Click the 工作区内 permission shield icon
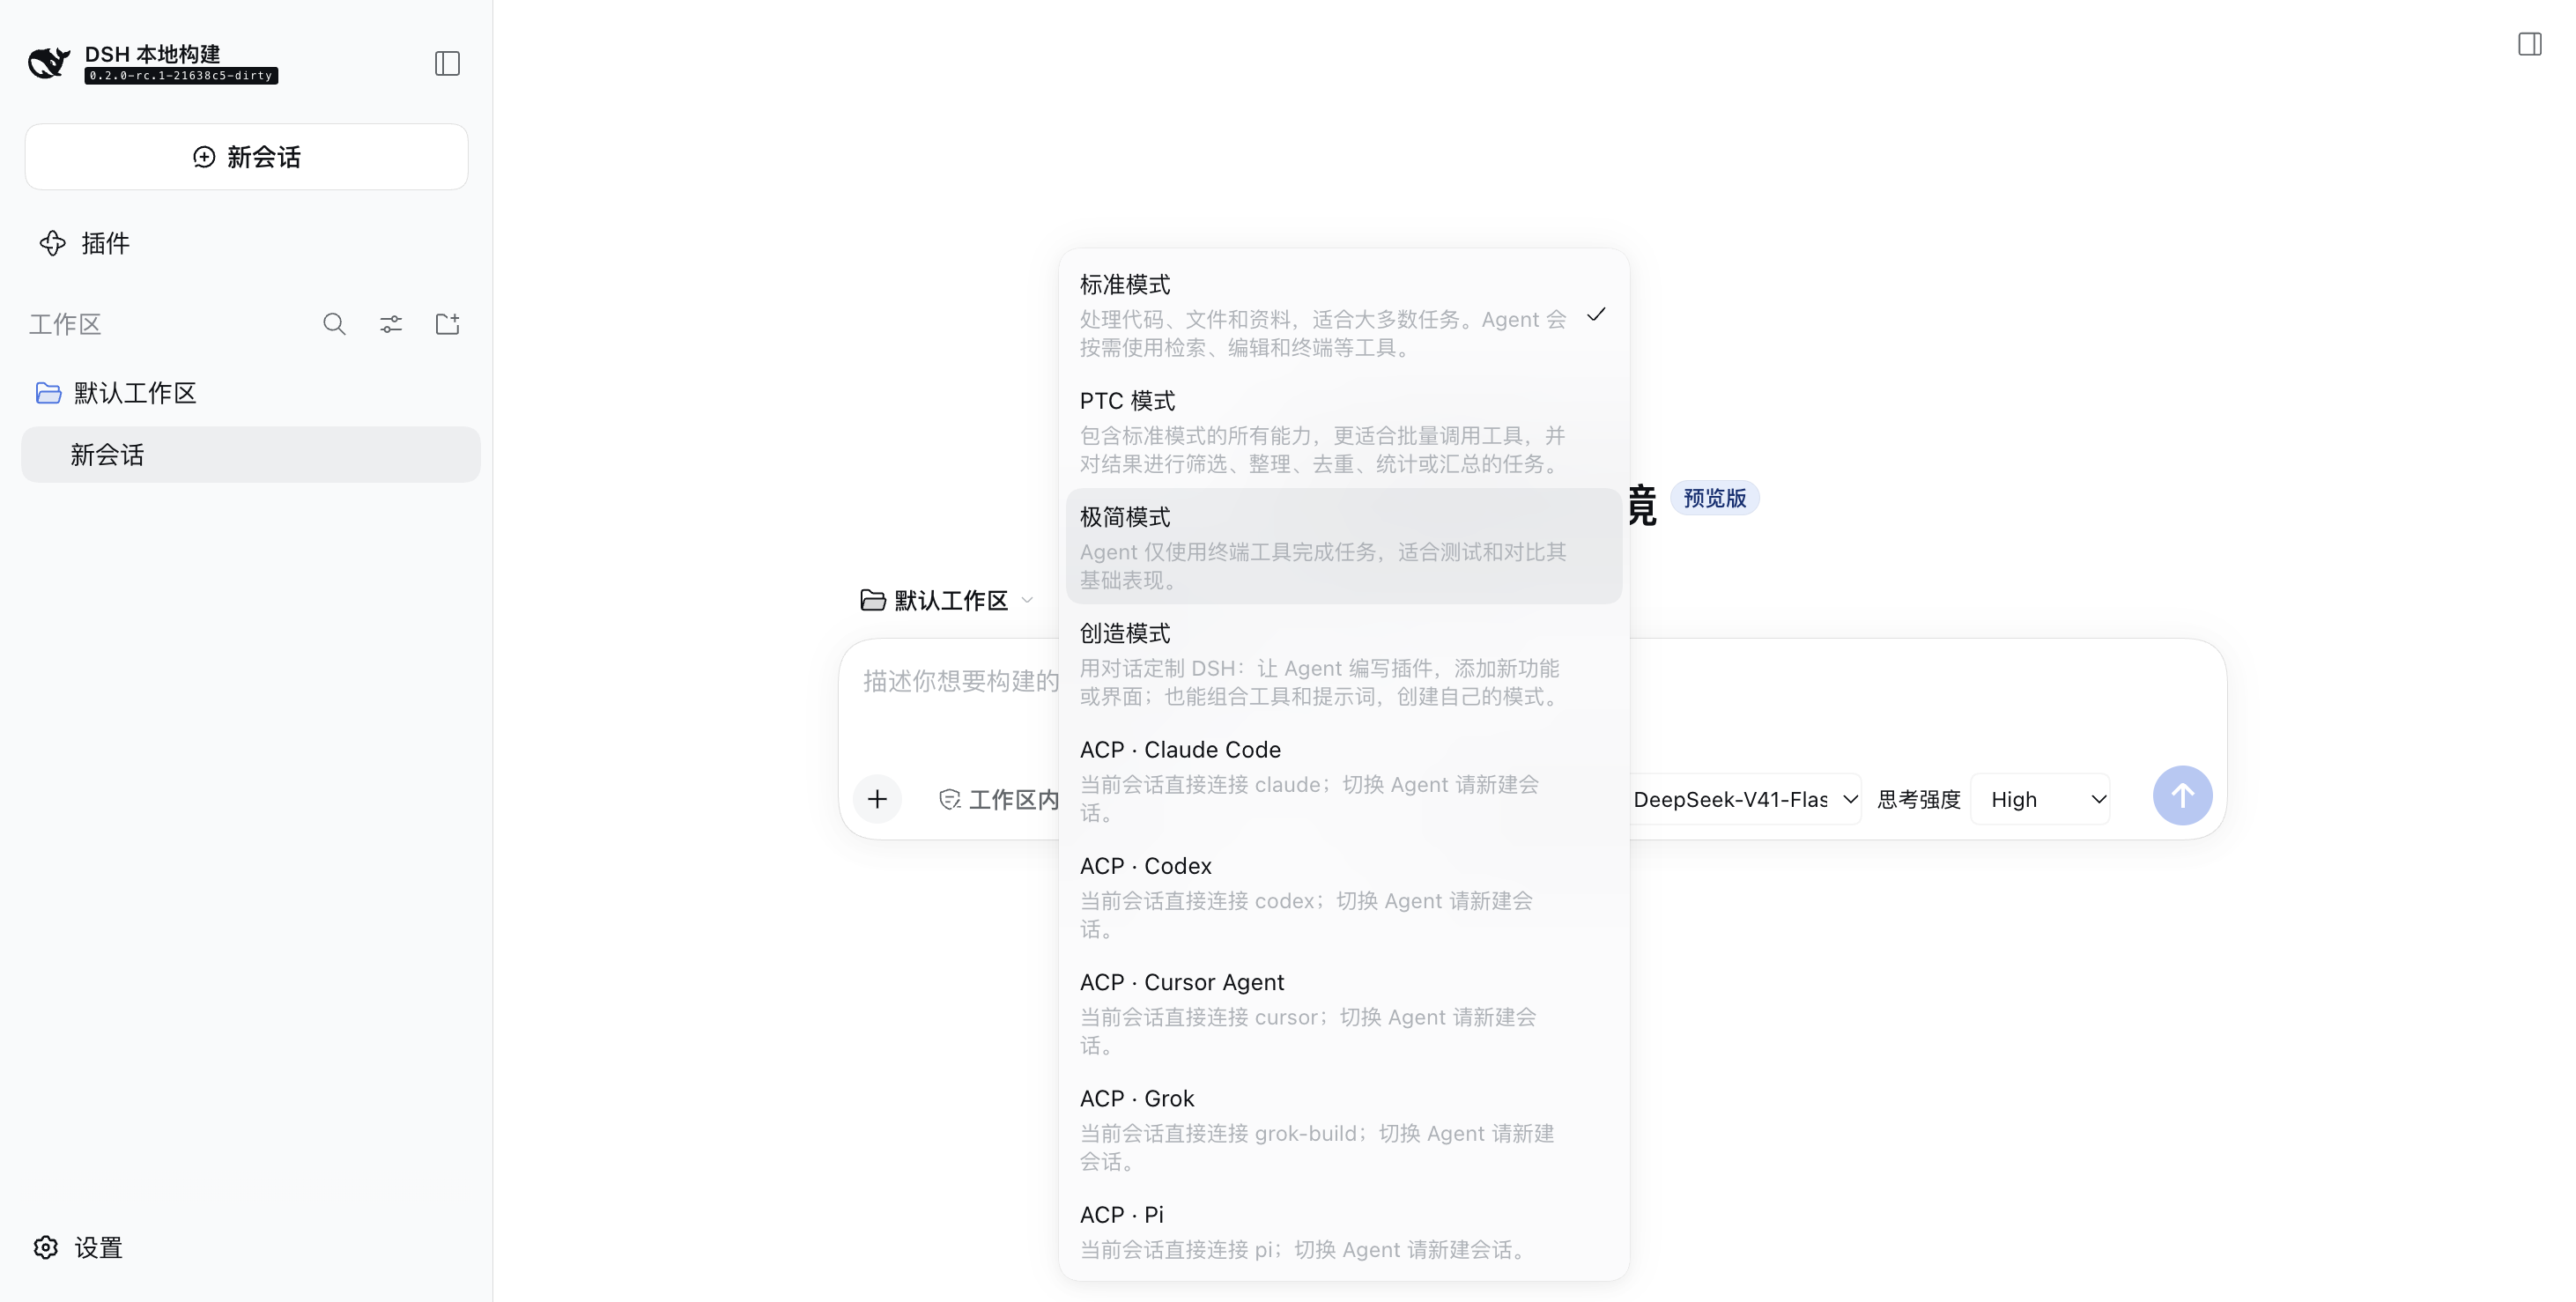This screenshot has width=2576, height=1302. point(950,799)
